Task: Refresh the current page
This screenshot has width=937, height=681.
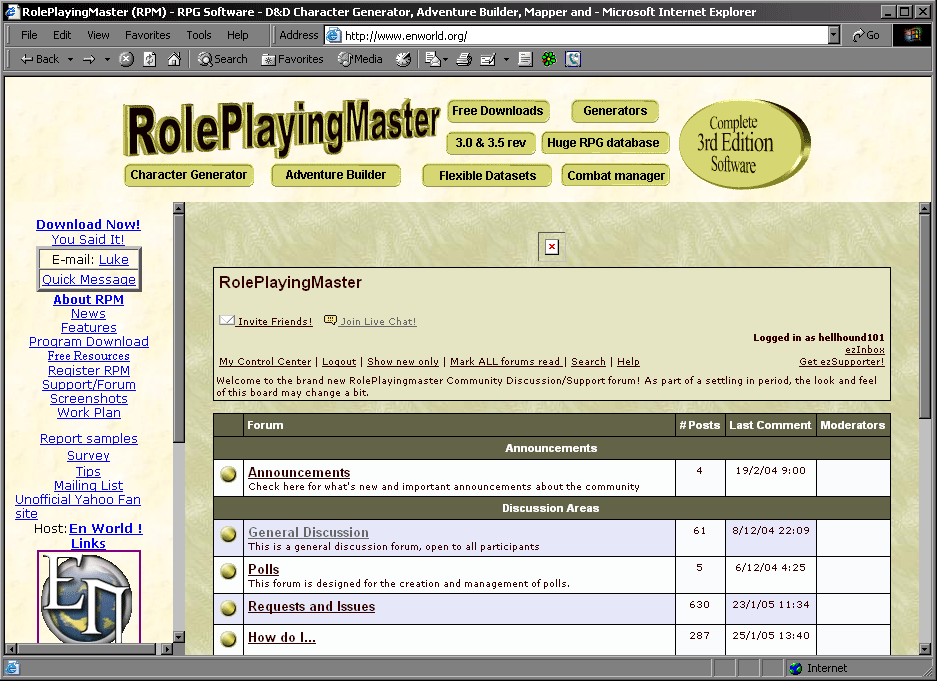Action: coord(149,59)
